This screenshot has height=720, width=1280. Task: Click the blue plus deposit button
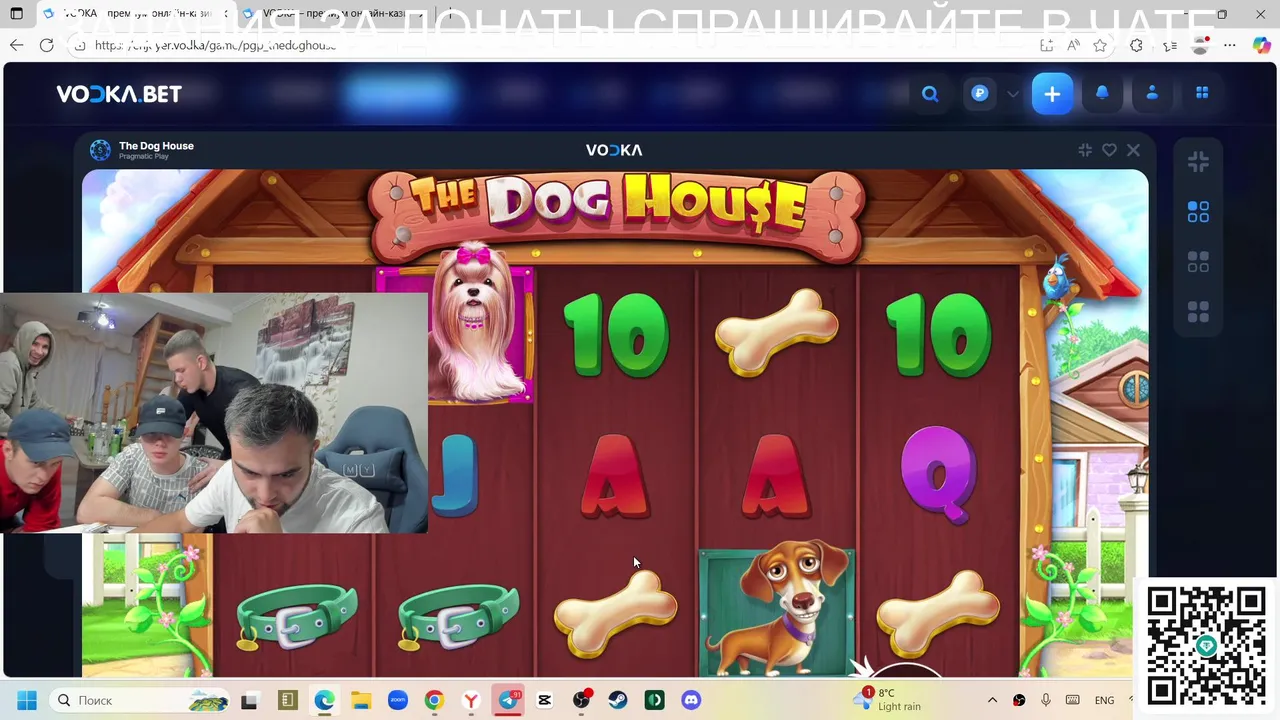coord(1052,94)
